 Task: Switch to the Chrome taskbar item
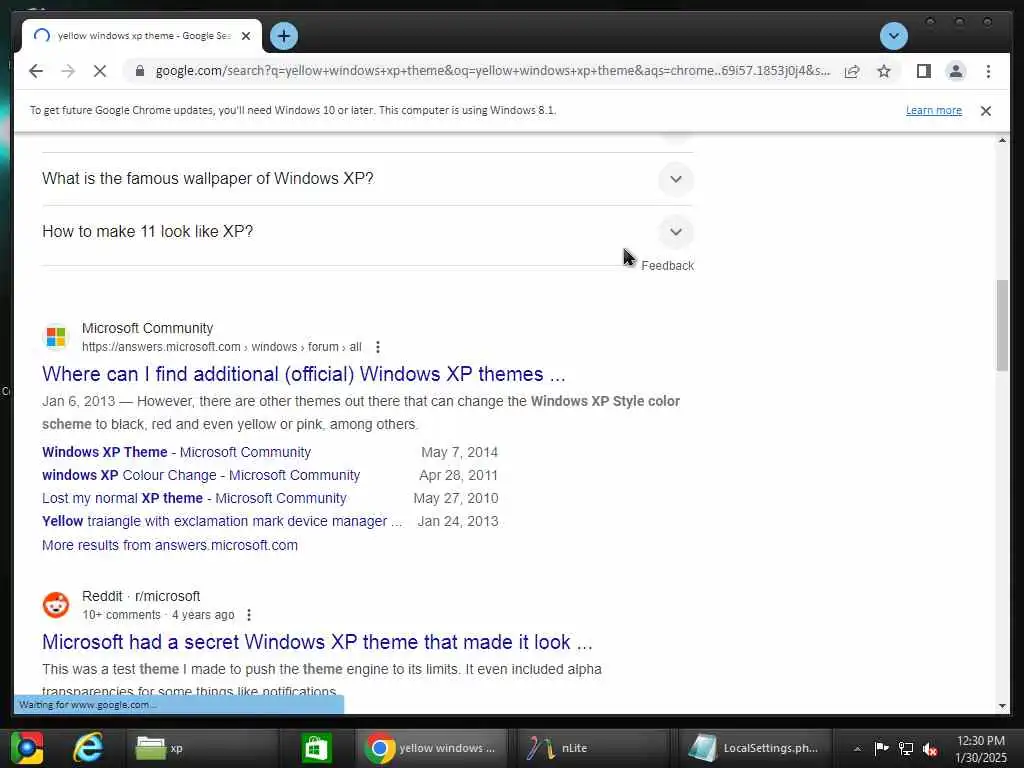431,748
